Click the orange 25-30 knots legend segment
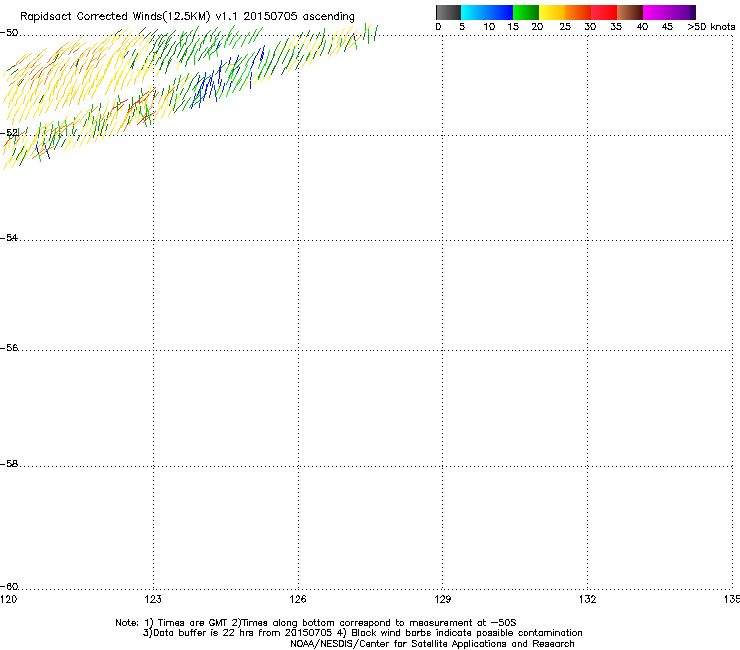Image resolution: width=740 pixels, height=650 pixels. (578, 12)
